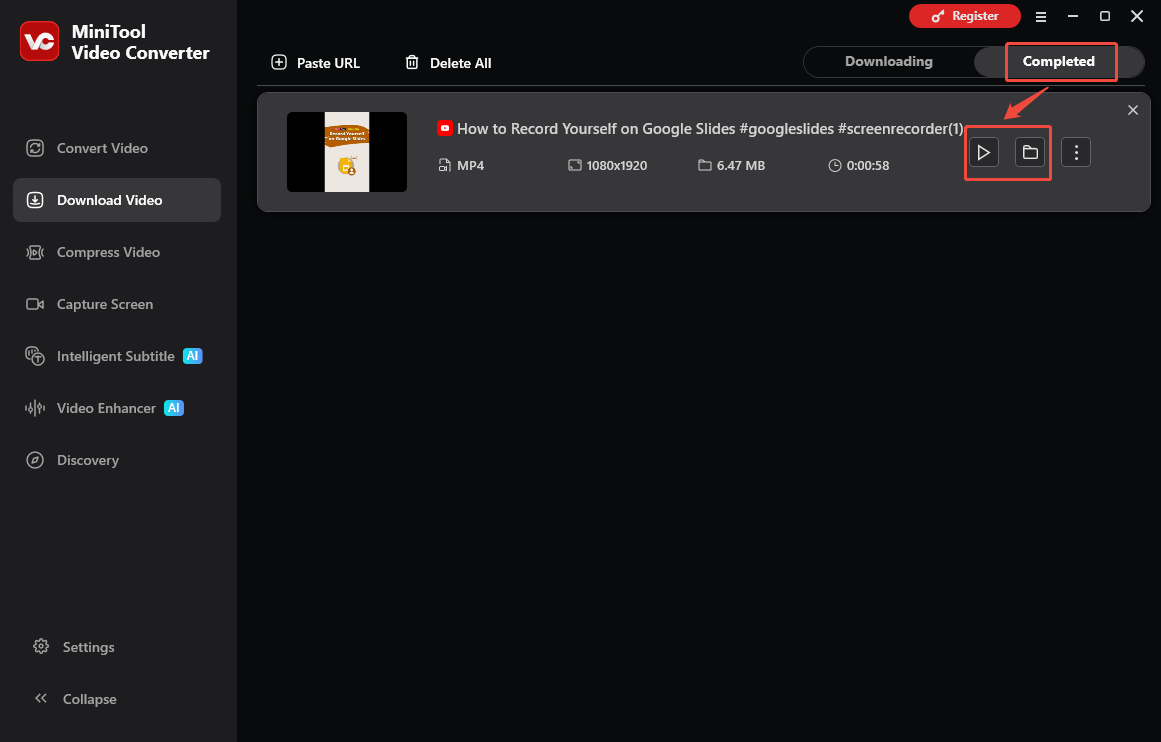Click the Intelligent Subtitle icon
1161x742 pixels.
(35, 355)
